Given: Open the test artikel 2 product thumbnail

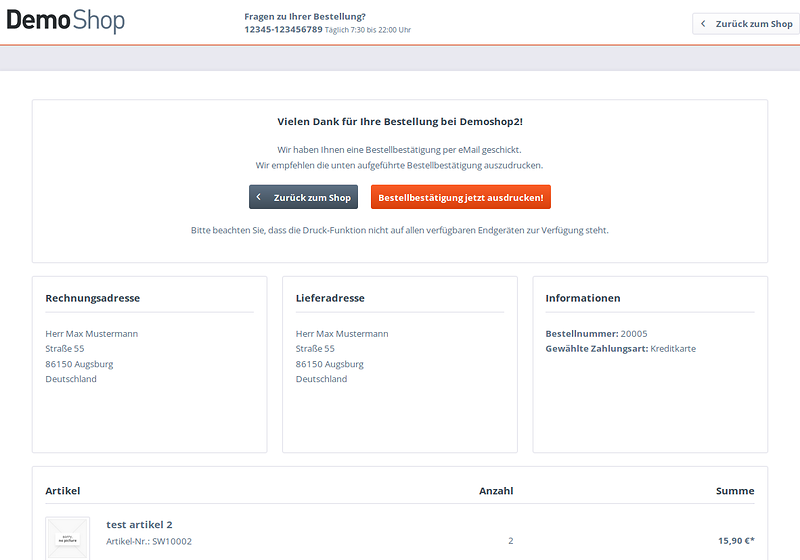Looking at the screenshot, I should (68, 538).
